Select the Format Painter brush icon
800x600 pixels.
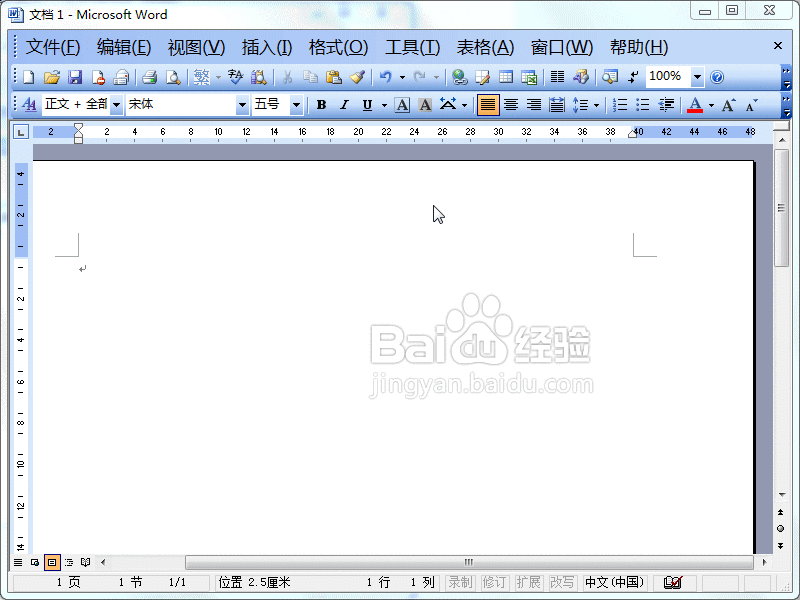pyautogui.click(x=357, y=77)
